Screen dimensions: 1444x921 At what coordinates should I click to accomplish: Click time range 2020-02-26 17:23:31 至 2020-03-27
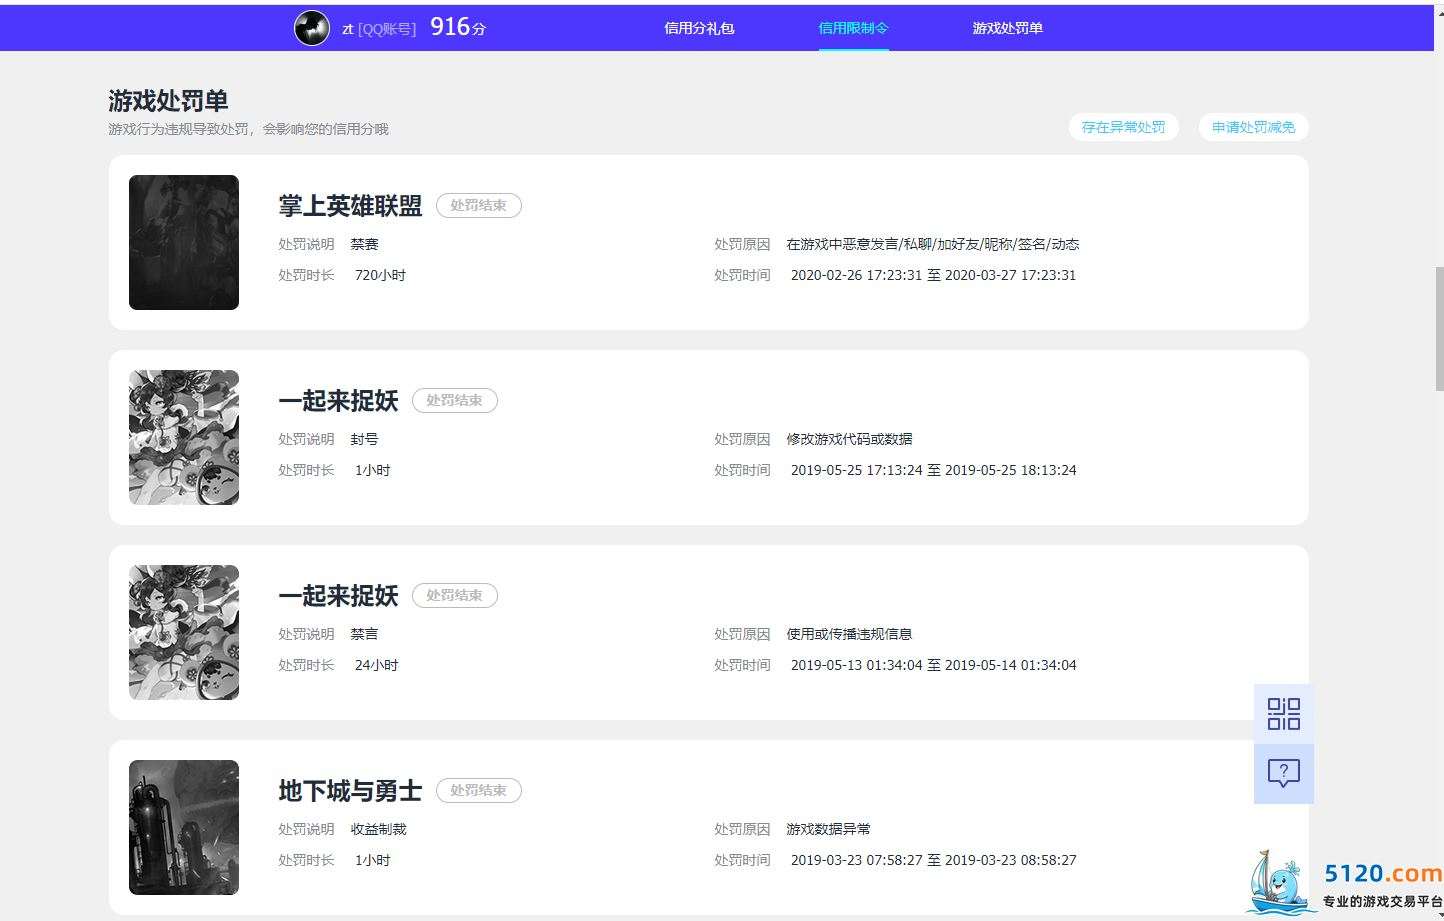[x=933, y=275]
